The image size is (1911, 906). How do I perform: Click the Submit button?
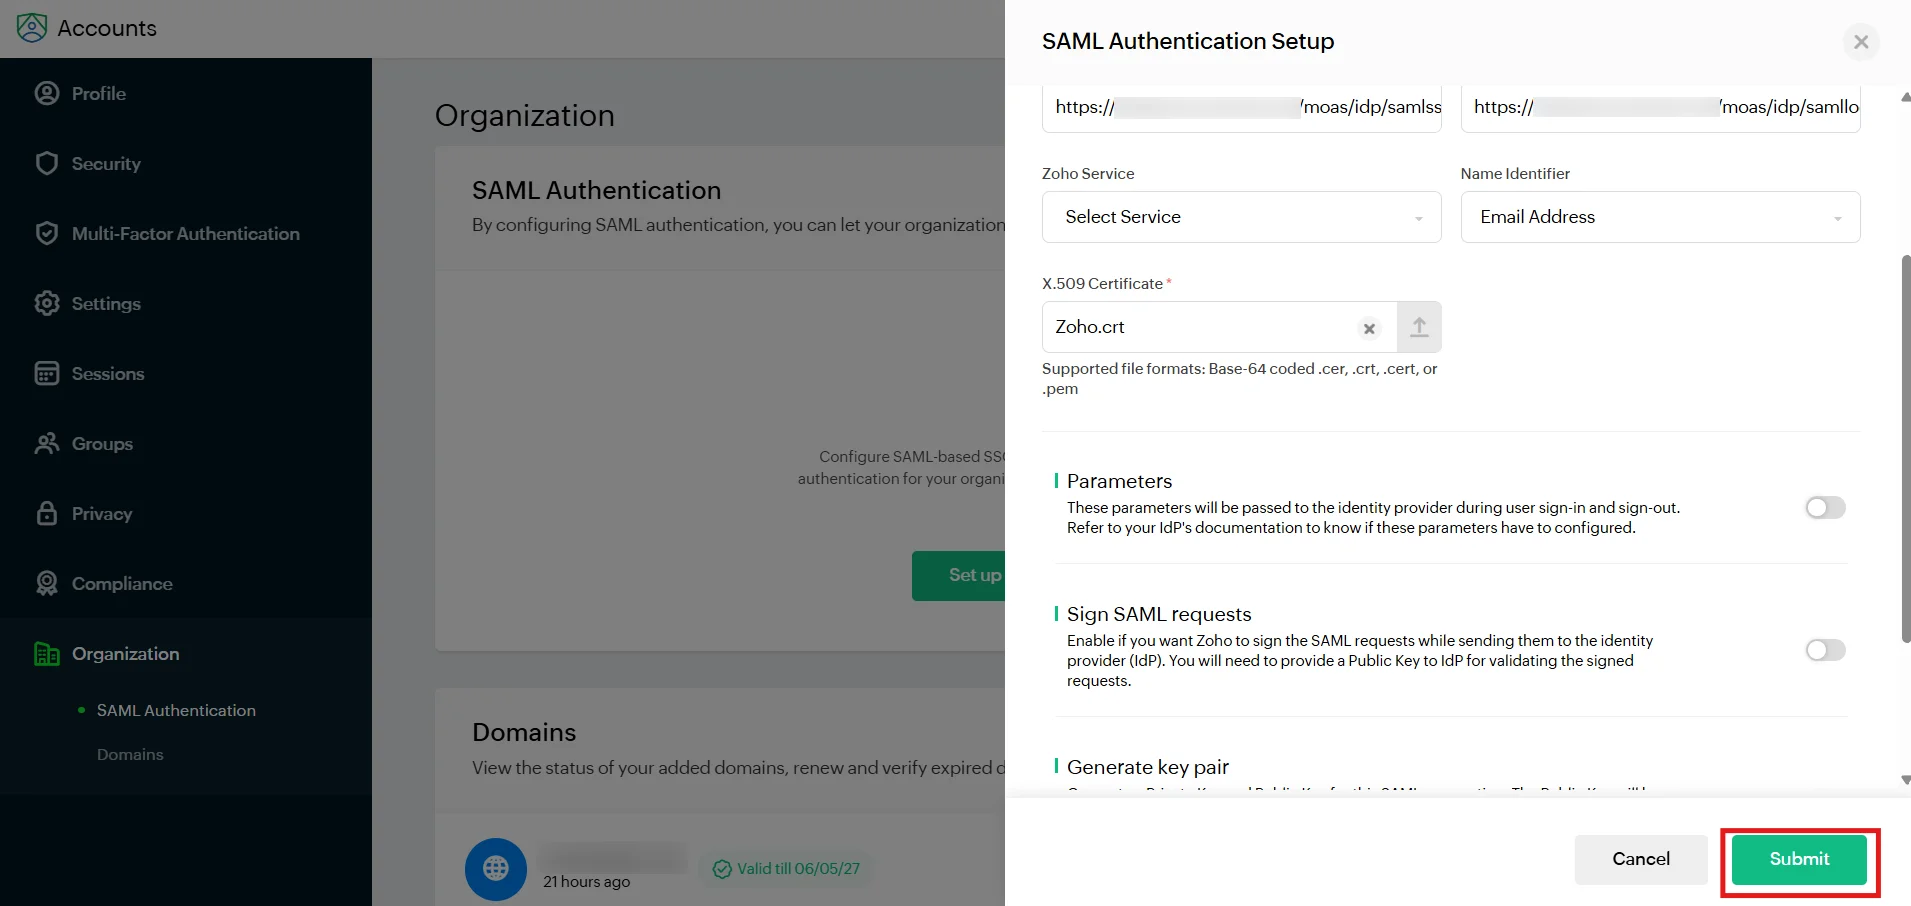[1799, 859]
